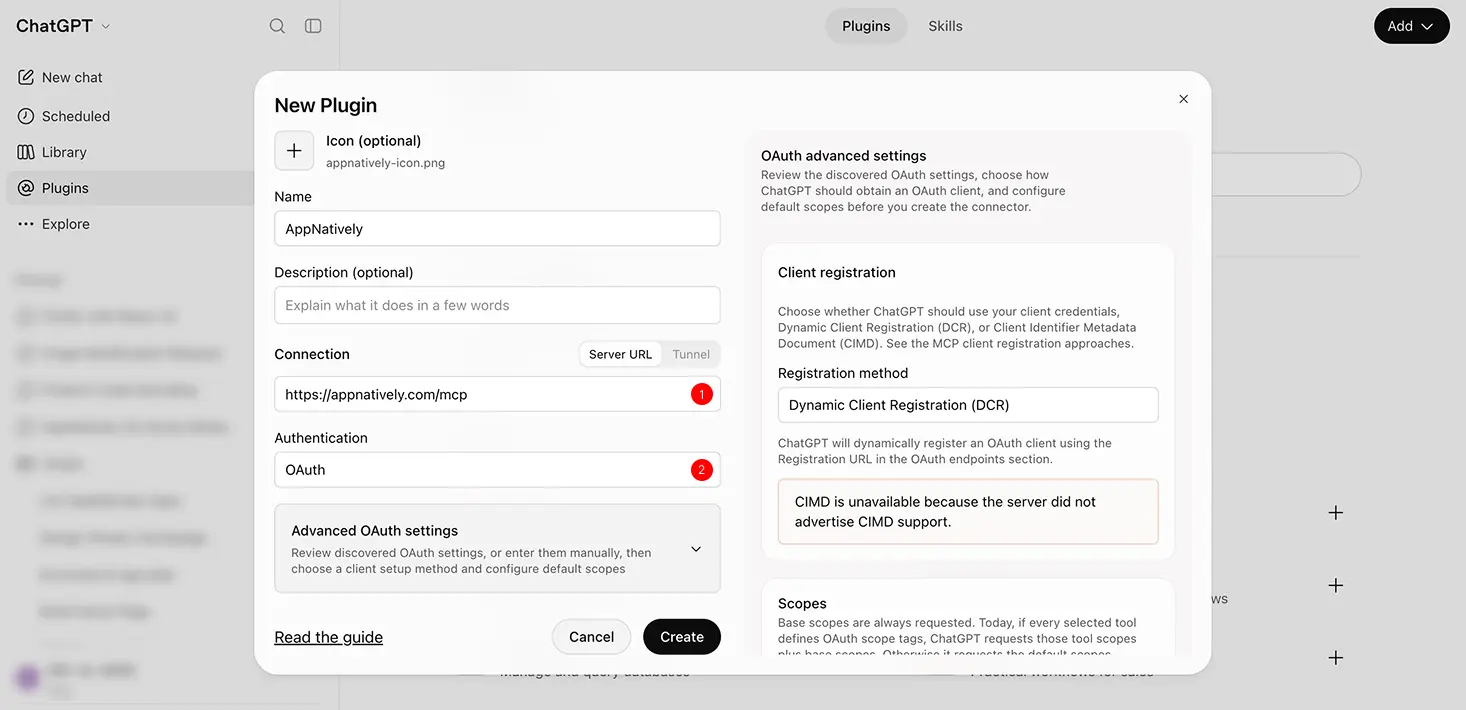
Task: Click the server URL input field
Action: (497, 394)
